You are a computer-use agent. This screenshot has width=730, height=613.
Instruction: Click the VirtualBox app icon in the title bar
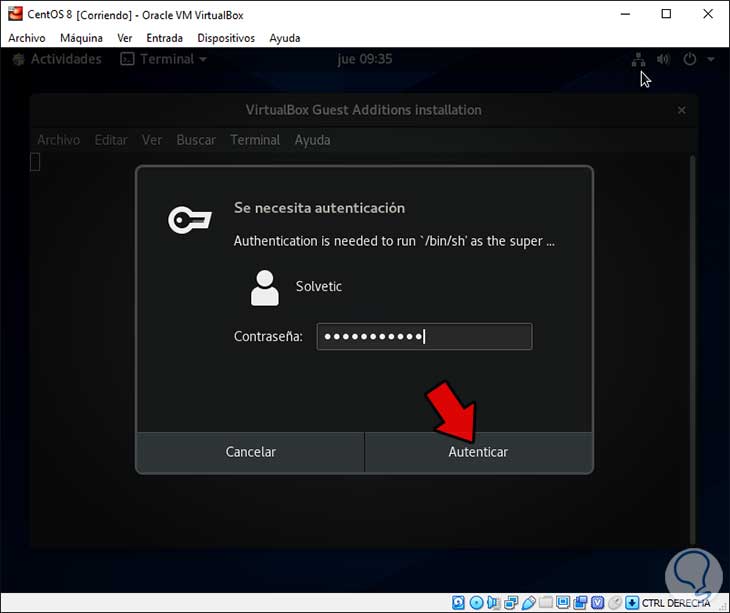point(15,13)
